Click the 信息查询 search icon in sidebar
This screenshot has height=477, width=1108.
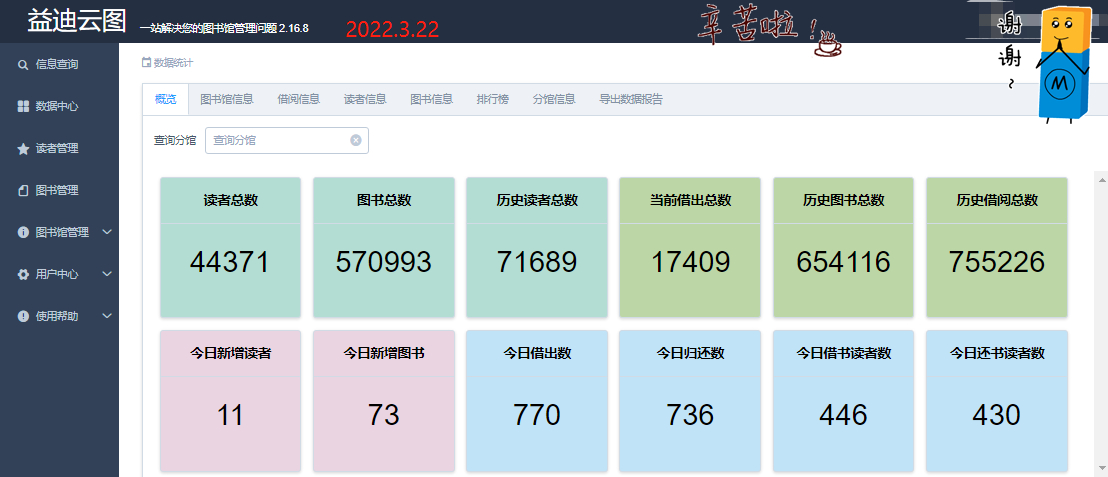pyautogui.click(x=23, y=65)
